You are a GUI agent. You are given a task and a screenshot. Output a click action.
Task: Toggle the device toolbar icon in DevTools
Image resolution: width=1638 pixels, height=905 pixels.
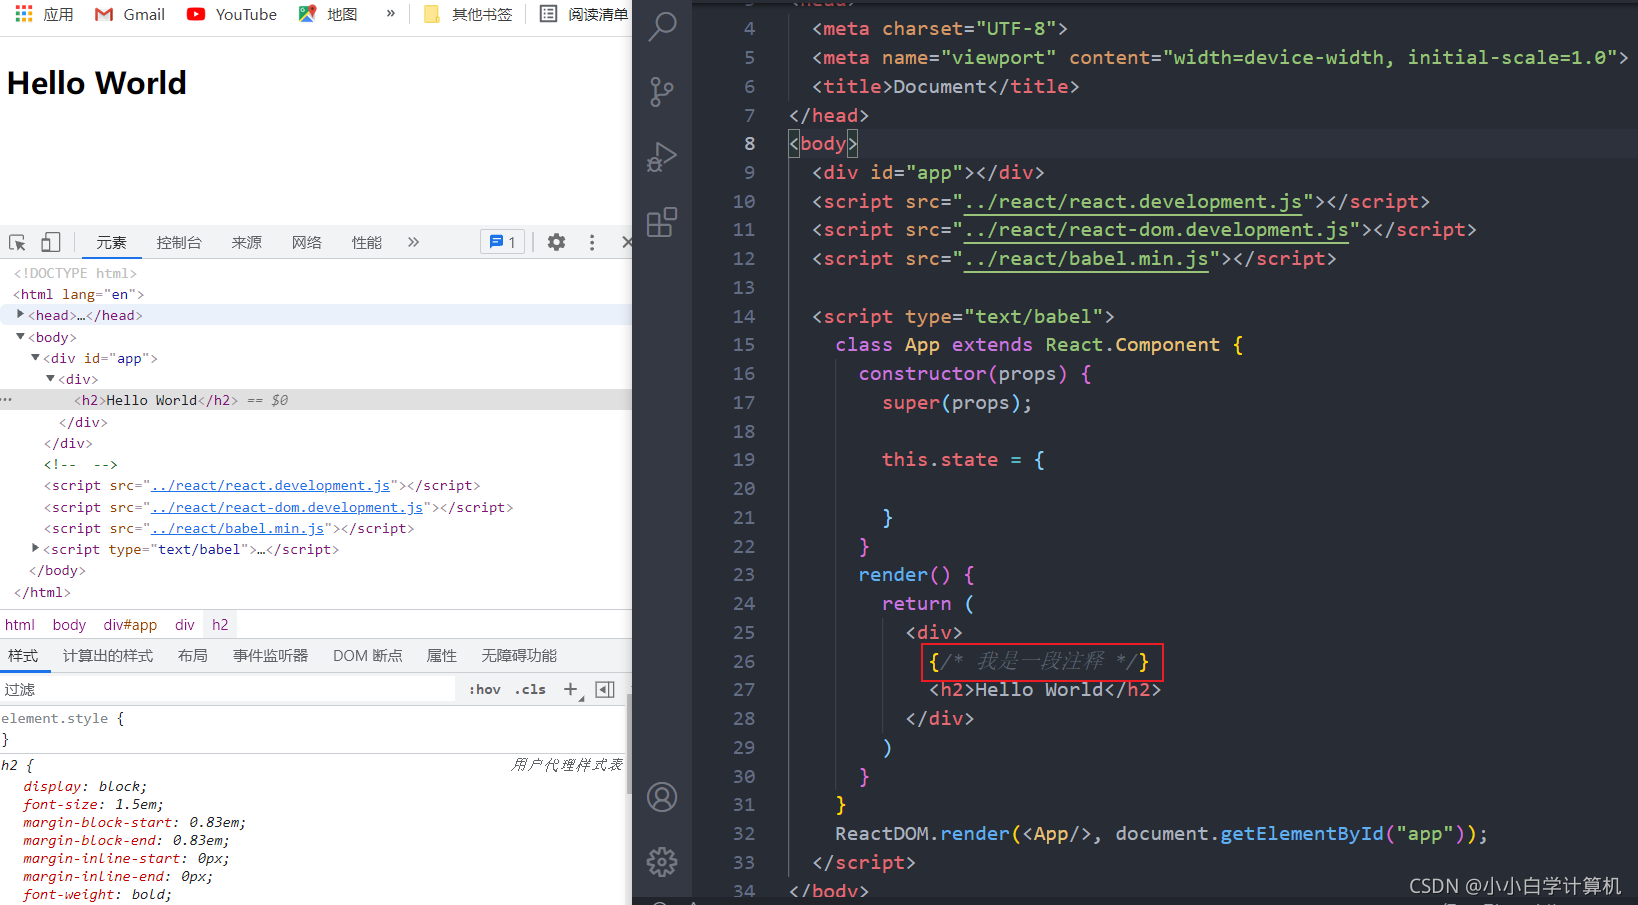[50, 242]
